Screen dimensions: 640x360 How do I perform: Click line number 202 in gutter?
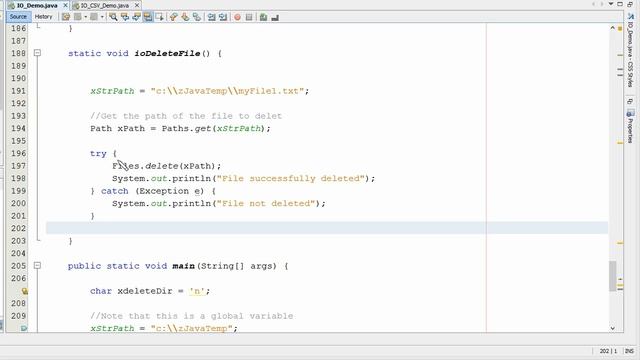[18, 228]
